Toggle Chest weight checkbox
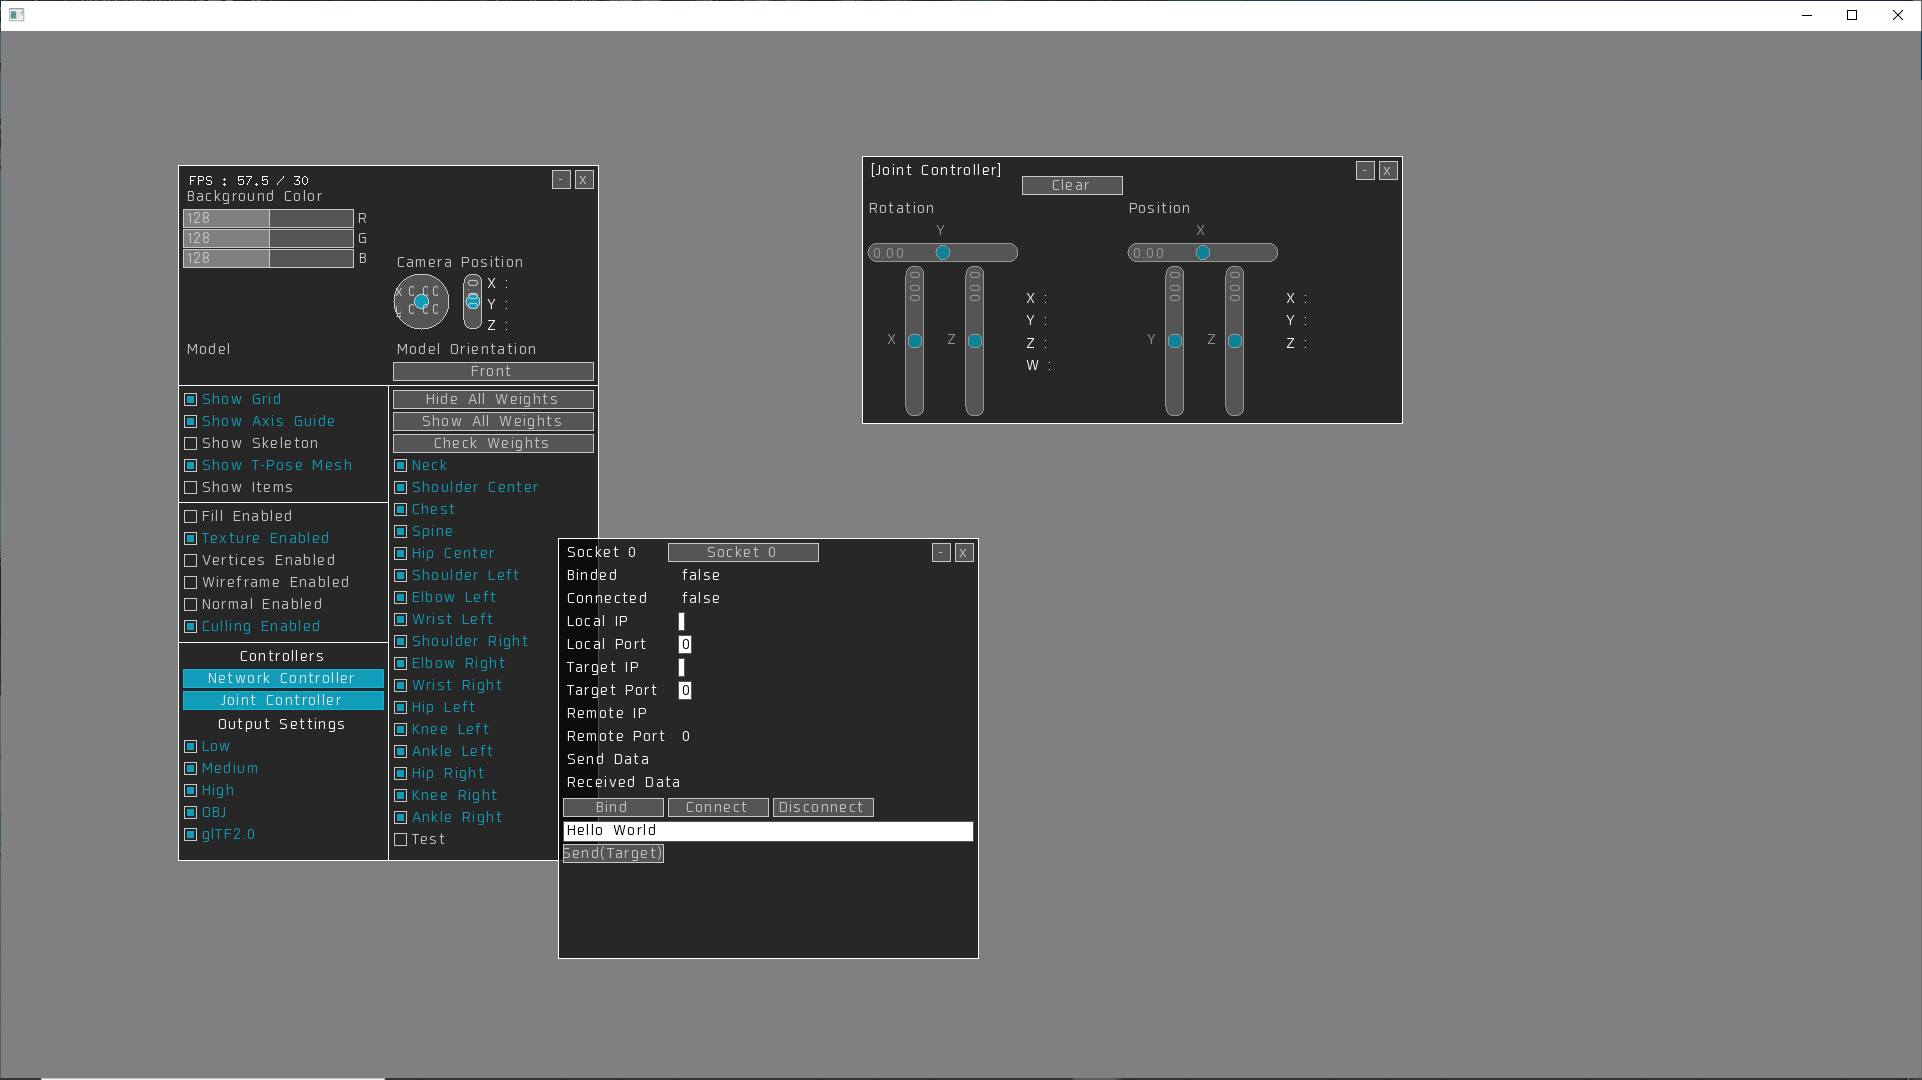Image resolution: width=1922 pixels, height=1080 pixels. 400,510
